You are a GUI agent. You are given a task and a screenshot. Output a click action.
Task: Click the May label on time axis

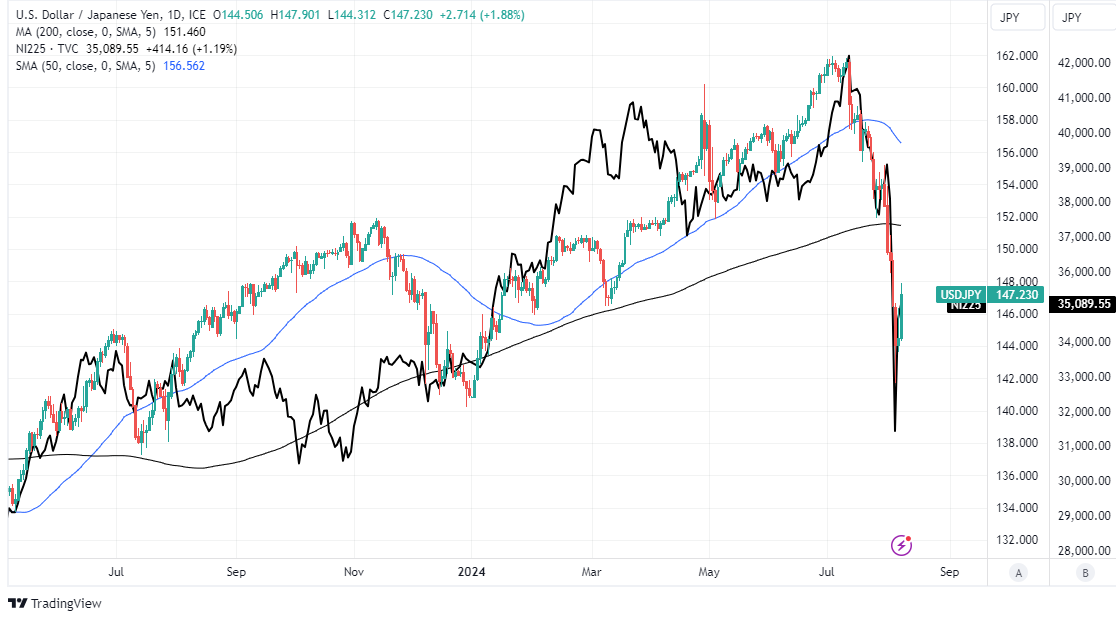tap(709, 572)
